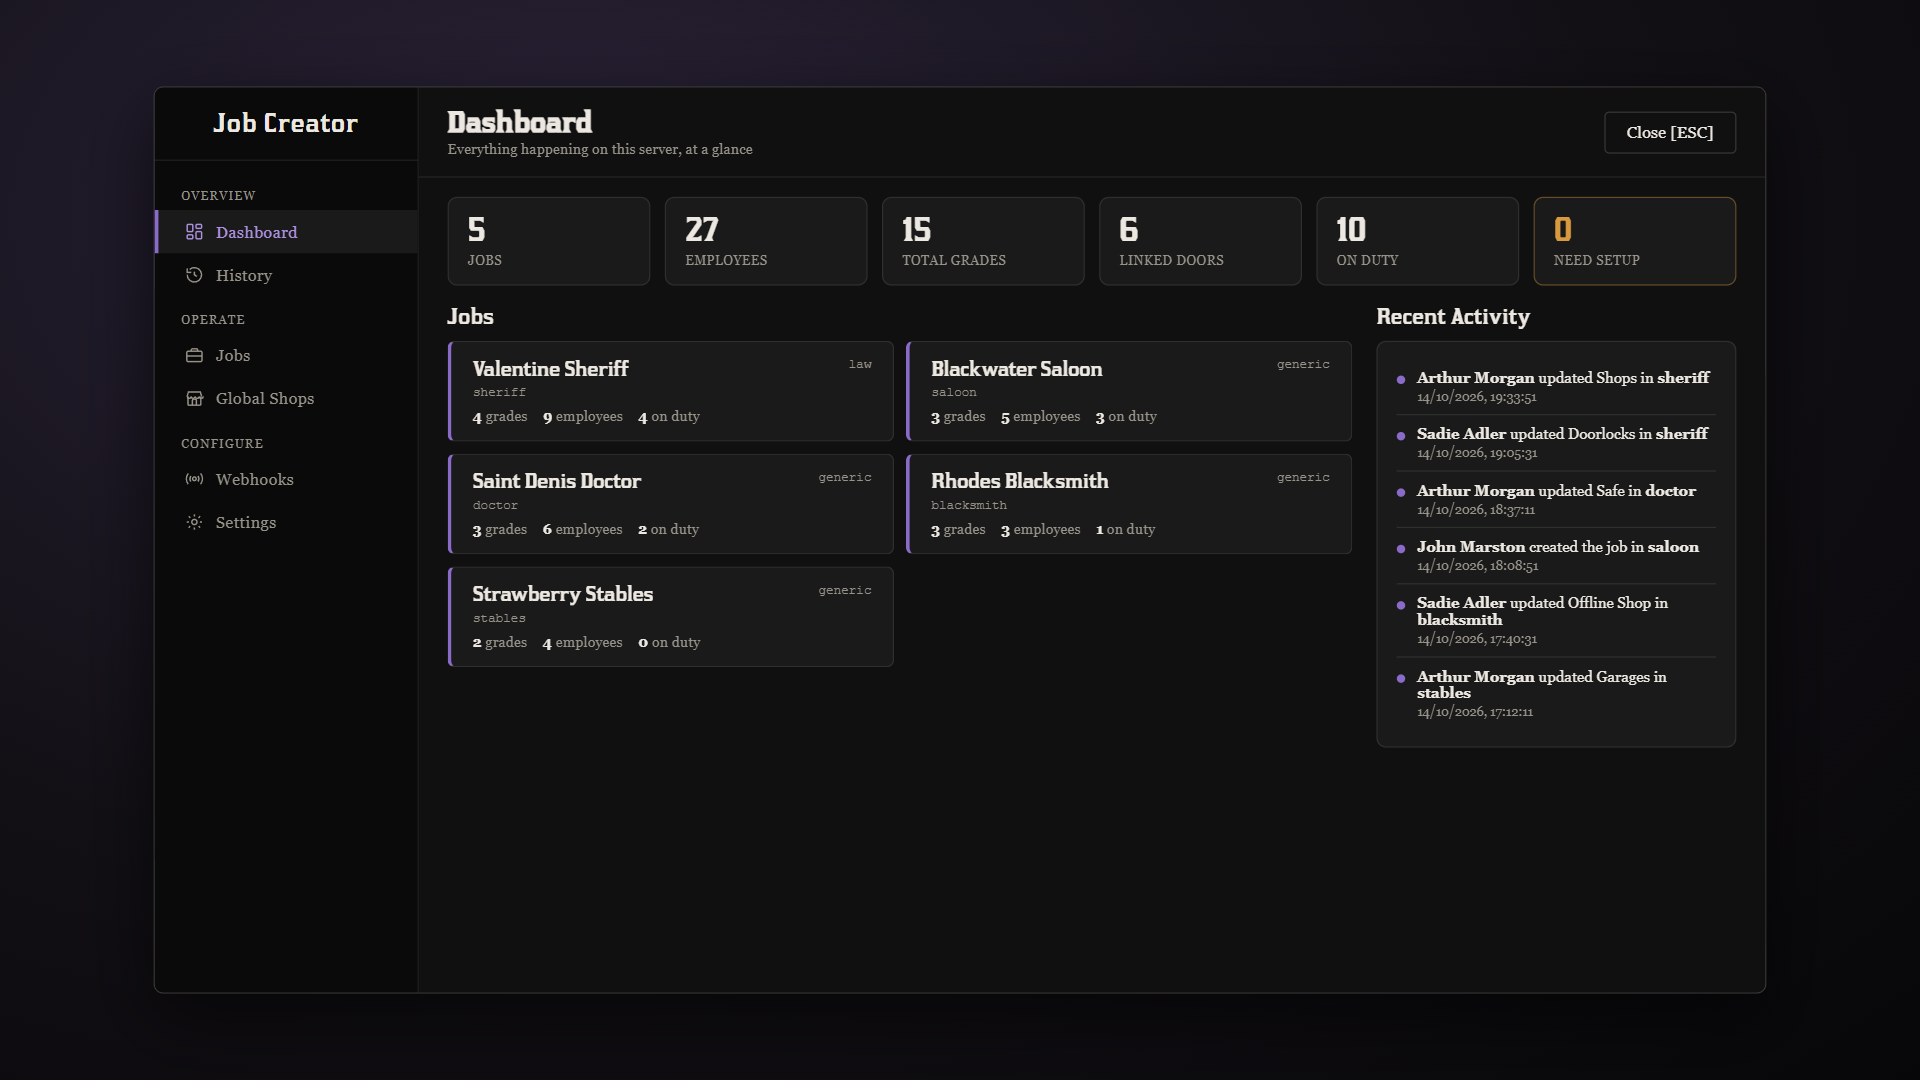The height and width of the screenshot is (1080, 1920).
Task: Open the Blackwater Saloon job card
Action: coord(1129,391)
